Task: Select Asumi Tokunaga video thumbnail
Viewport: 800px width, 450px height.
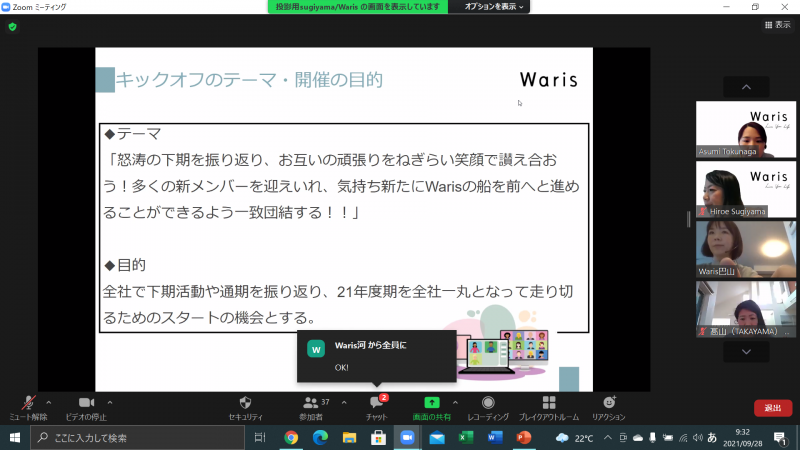Action: coord(746,129)
